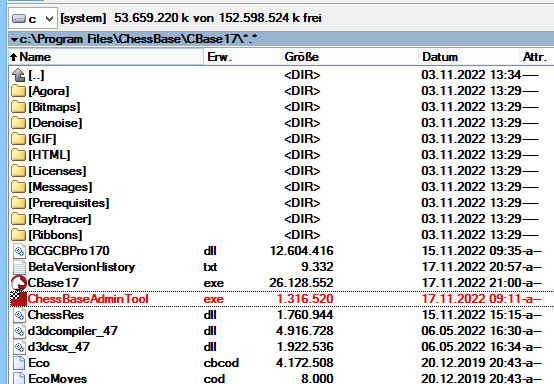The height and width of the screenshot is (384, 554).
Task: Click the free space info 53.659.220 k
Action: coord(151,18)
